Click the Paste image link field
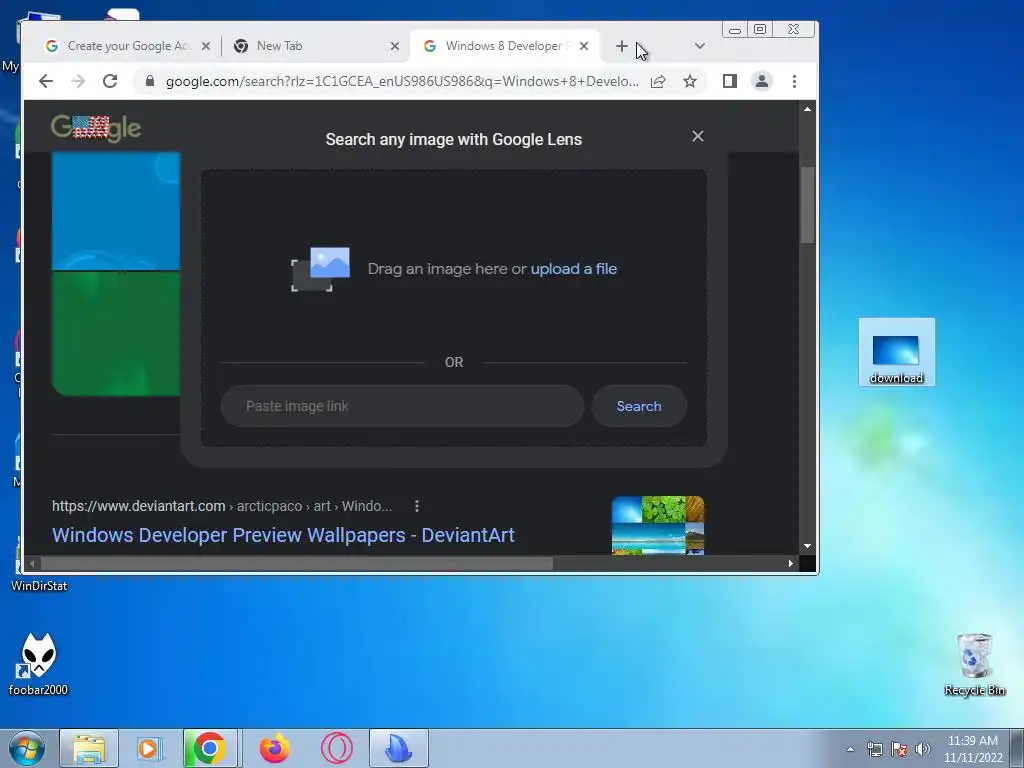Screen dimensions: 1024x768 (402, 406)
